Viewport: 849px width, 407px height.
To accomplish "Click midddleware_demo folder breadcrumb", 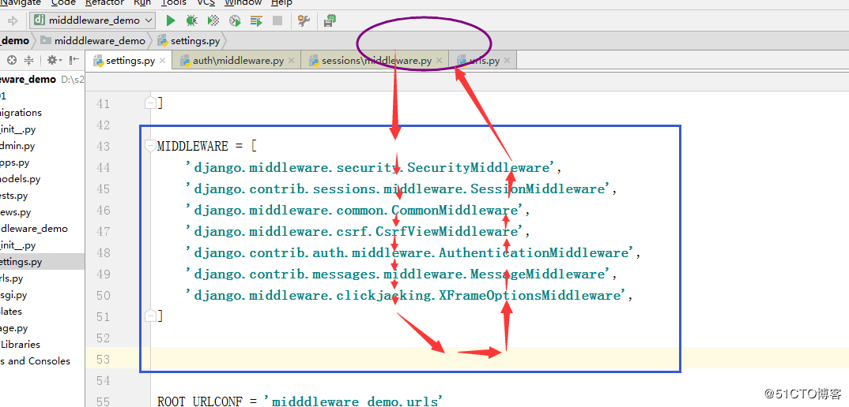I will [93, 41].
